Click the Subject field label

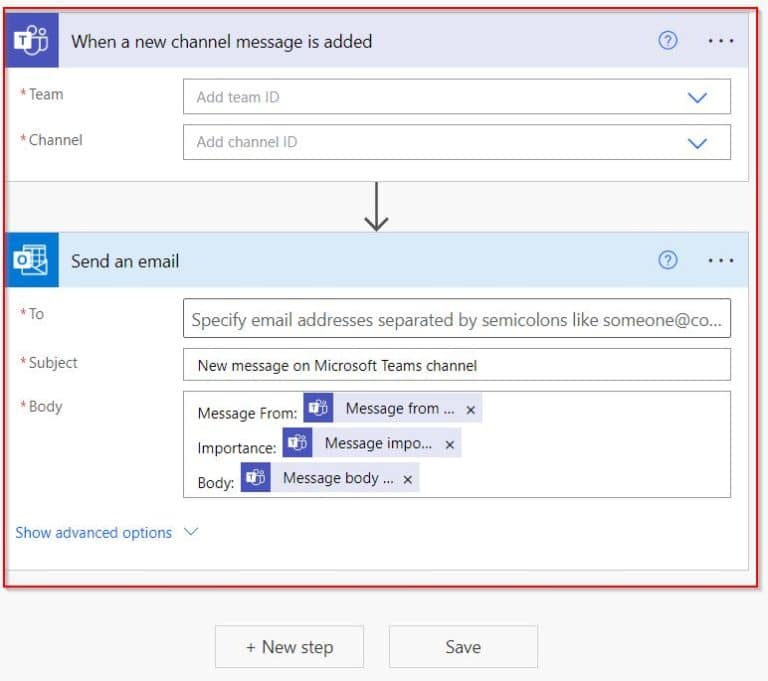pos(53,363)
